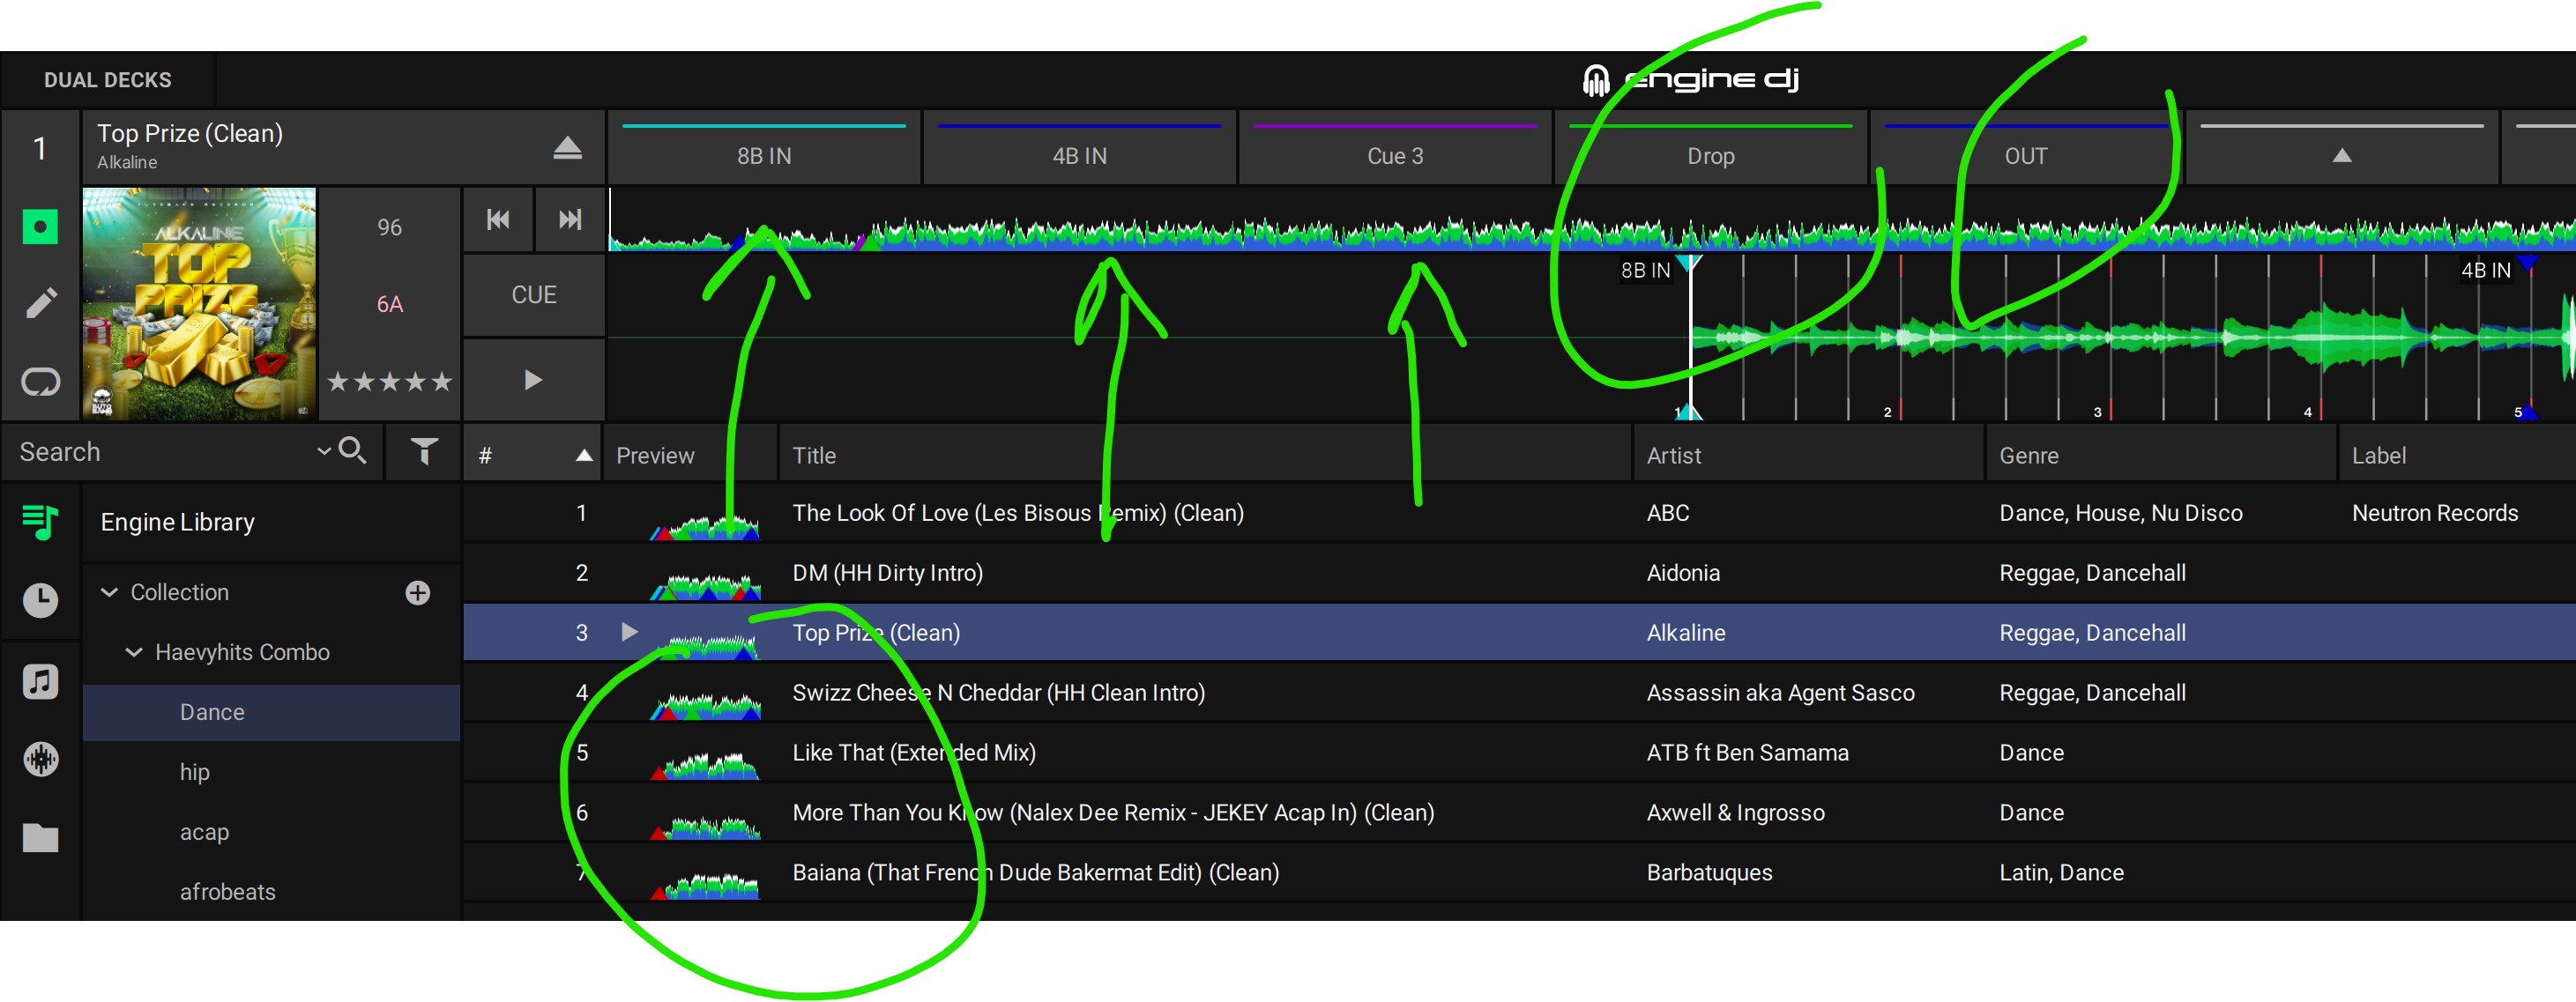Screen dimensions: 2576x1002
Task: Open the folder browser icon
Action: pos(40,838)
